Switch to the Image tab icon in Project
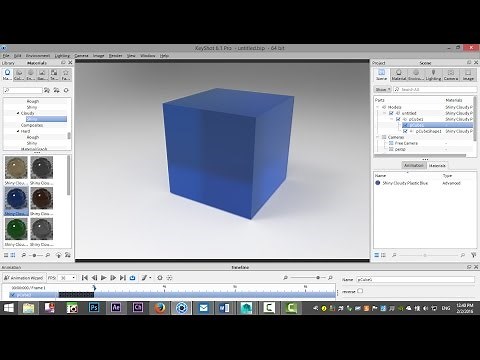Image resolution: width=480 pixels, height=360 pixels. click(x=468, y=75)
